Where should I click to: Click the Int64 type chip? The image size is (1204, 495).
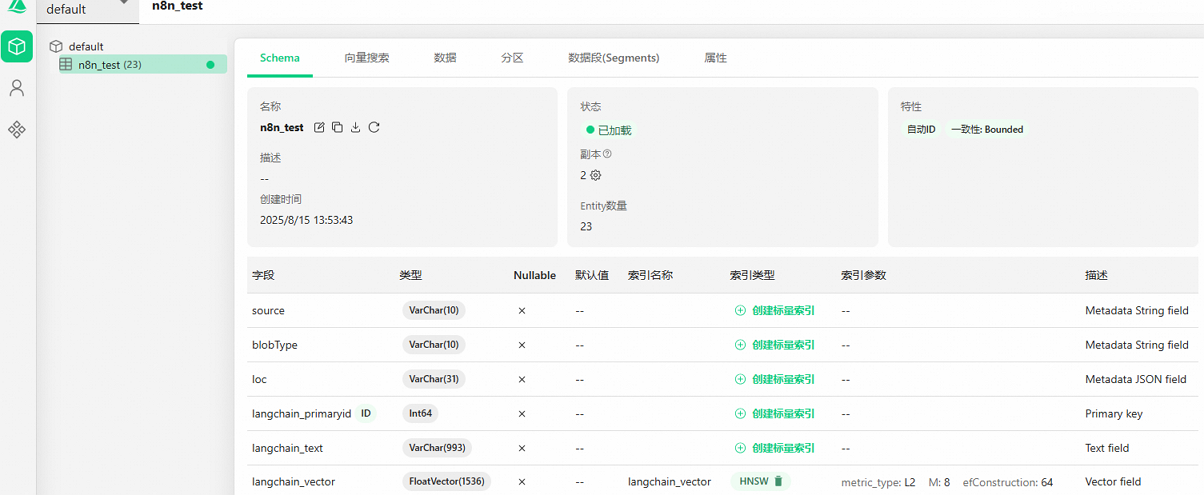point(420,413)
